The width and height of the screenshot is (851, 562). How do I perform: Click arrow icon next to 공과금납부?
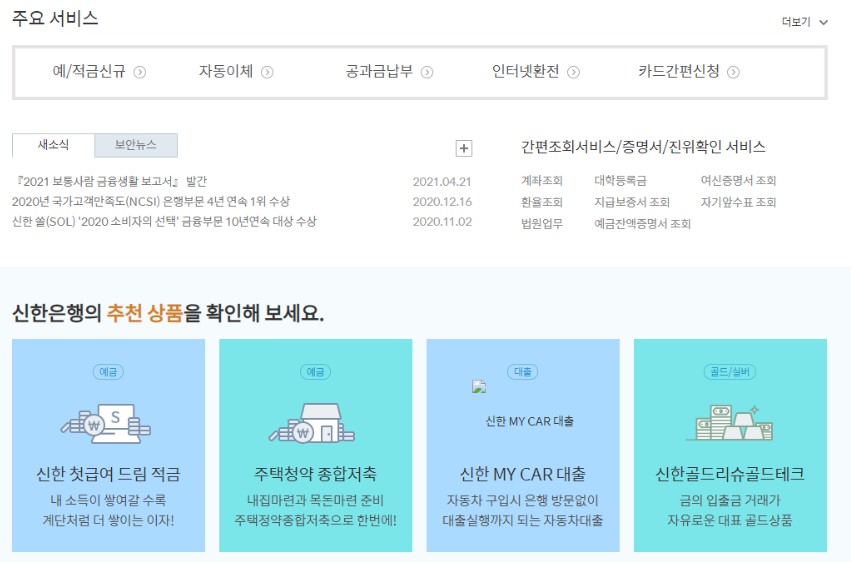coord(427,72)
